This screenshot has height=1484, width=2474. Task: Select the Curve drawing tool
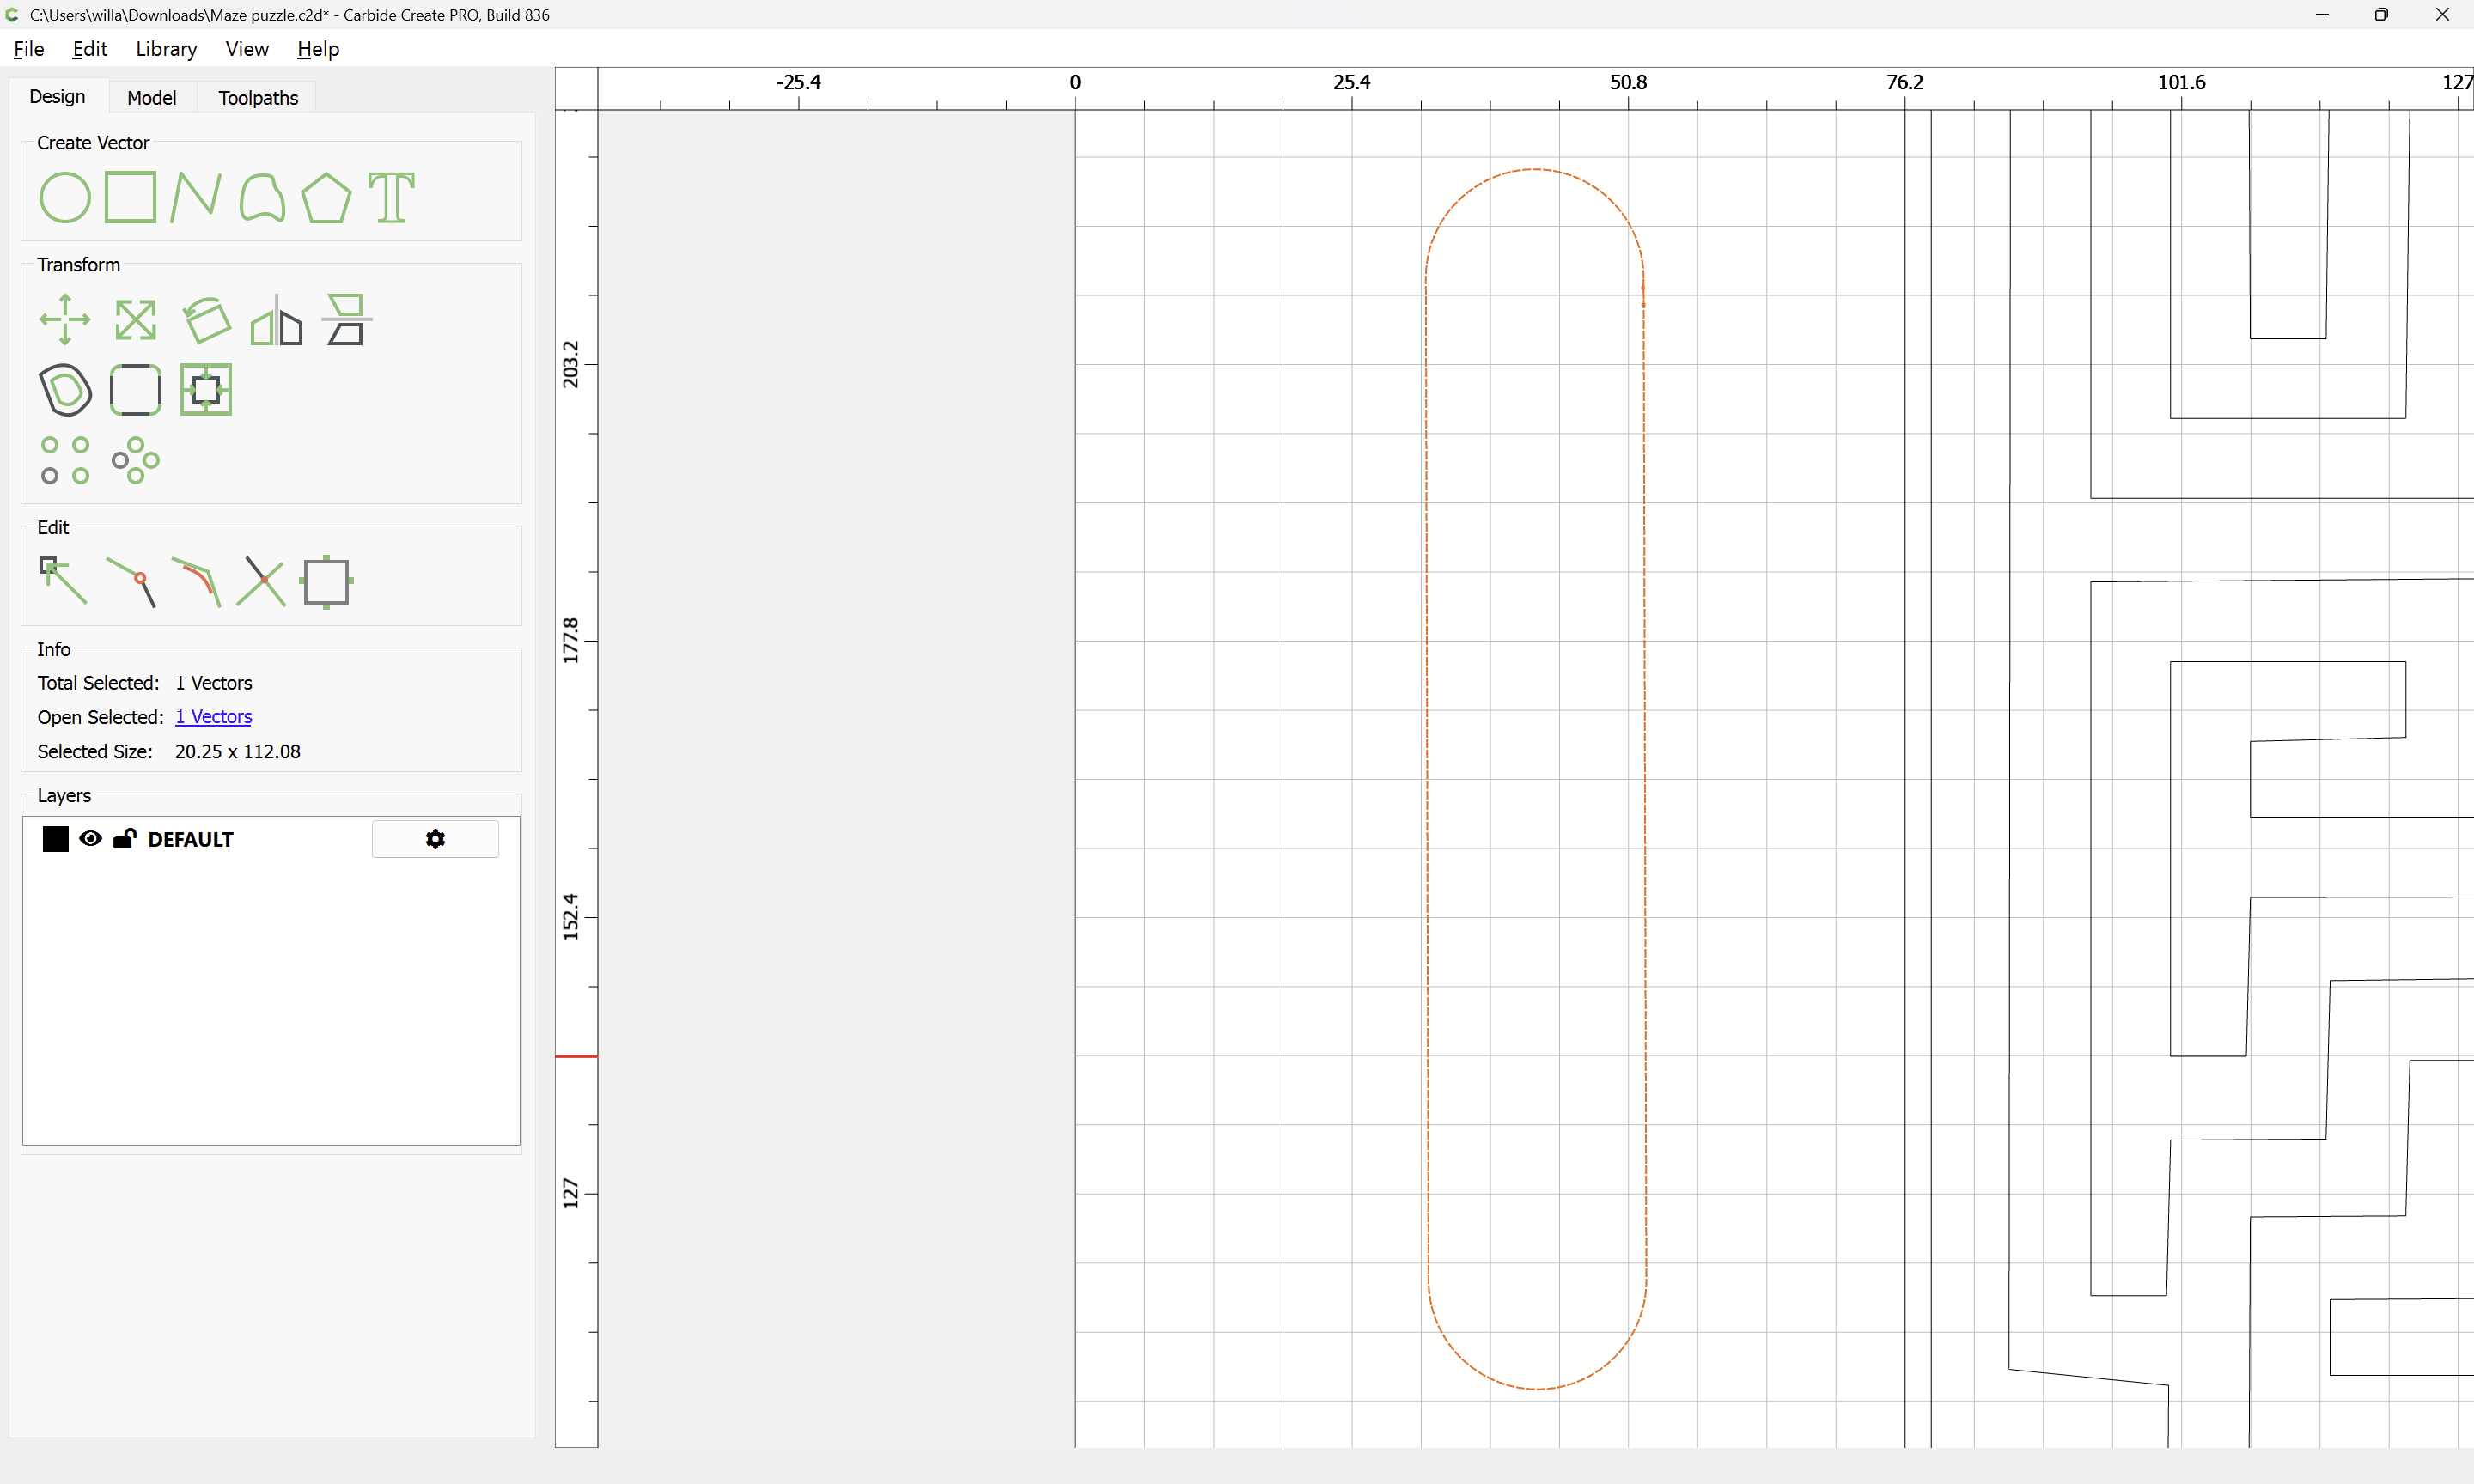261,197
